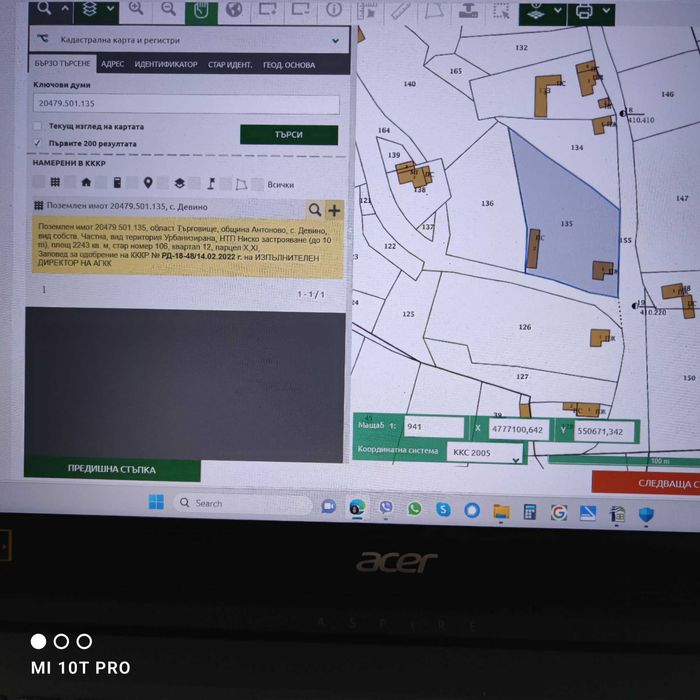Click the X coordinate field
Image resolution: width=700 pixels, height=700 pixels.
click(518, 429)
